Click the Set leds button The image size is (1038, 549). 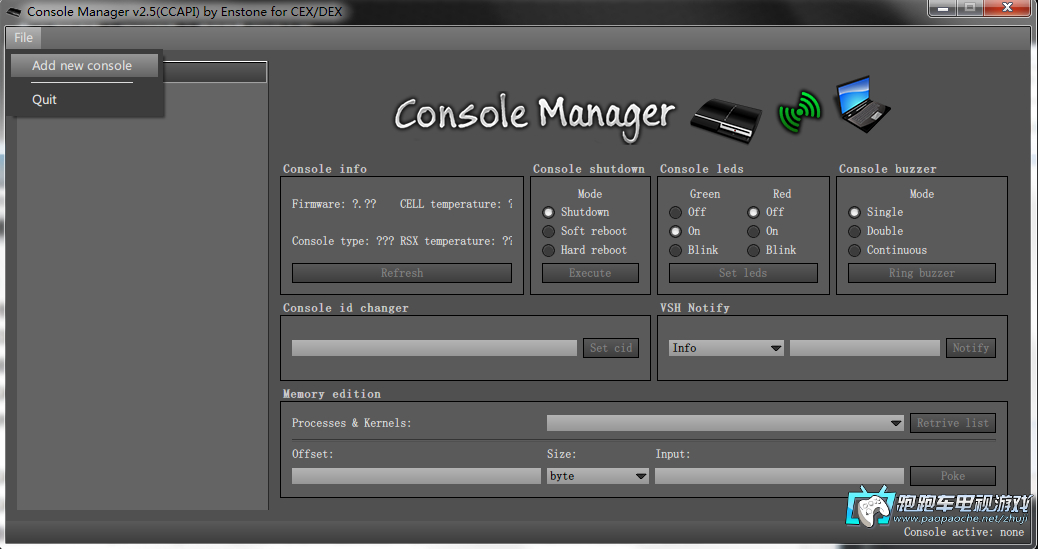click(743, 273)
